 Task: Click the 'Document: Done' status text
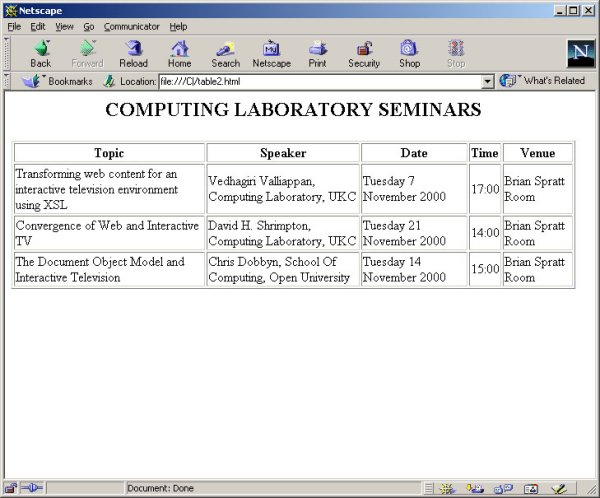[x=160, y=488]
